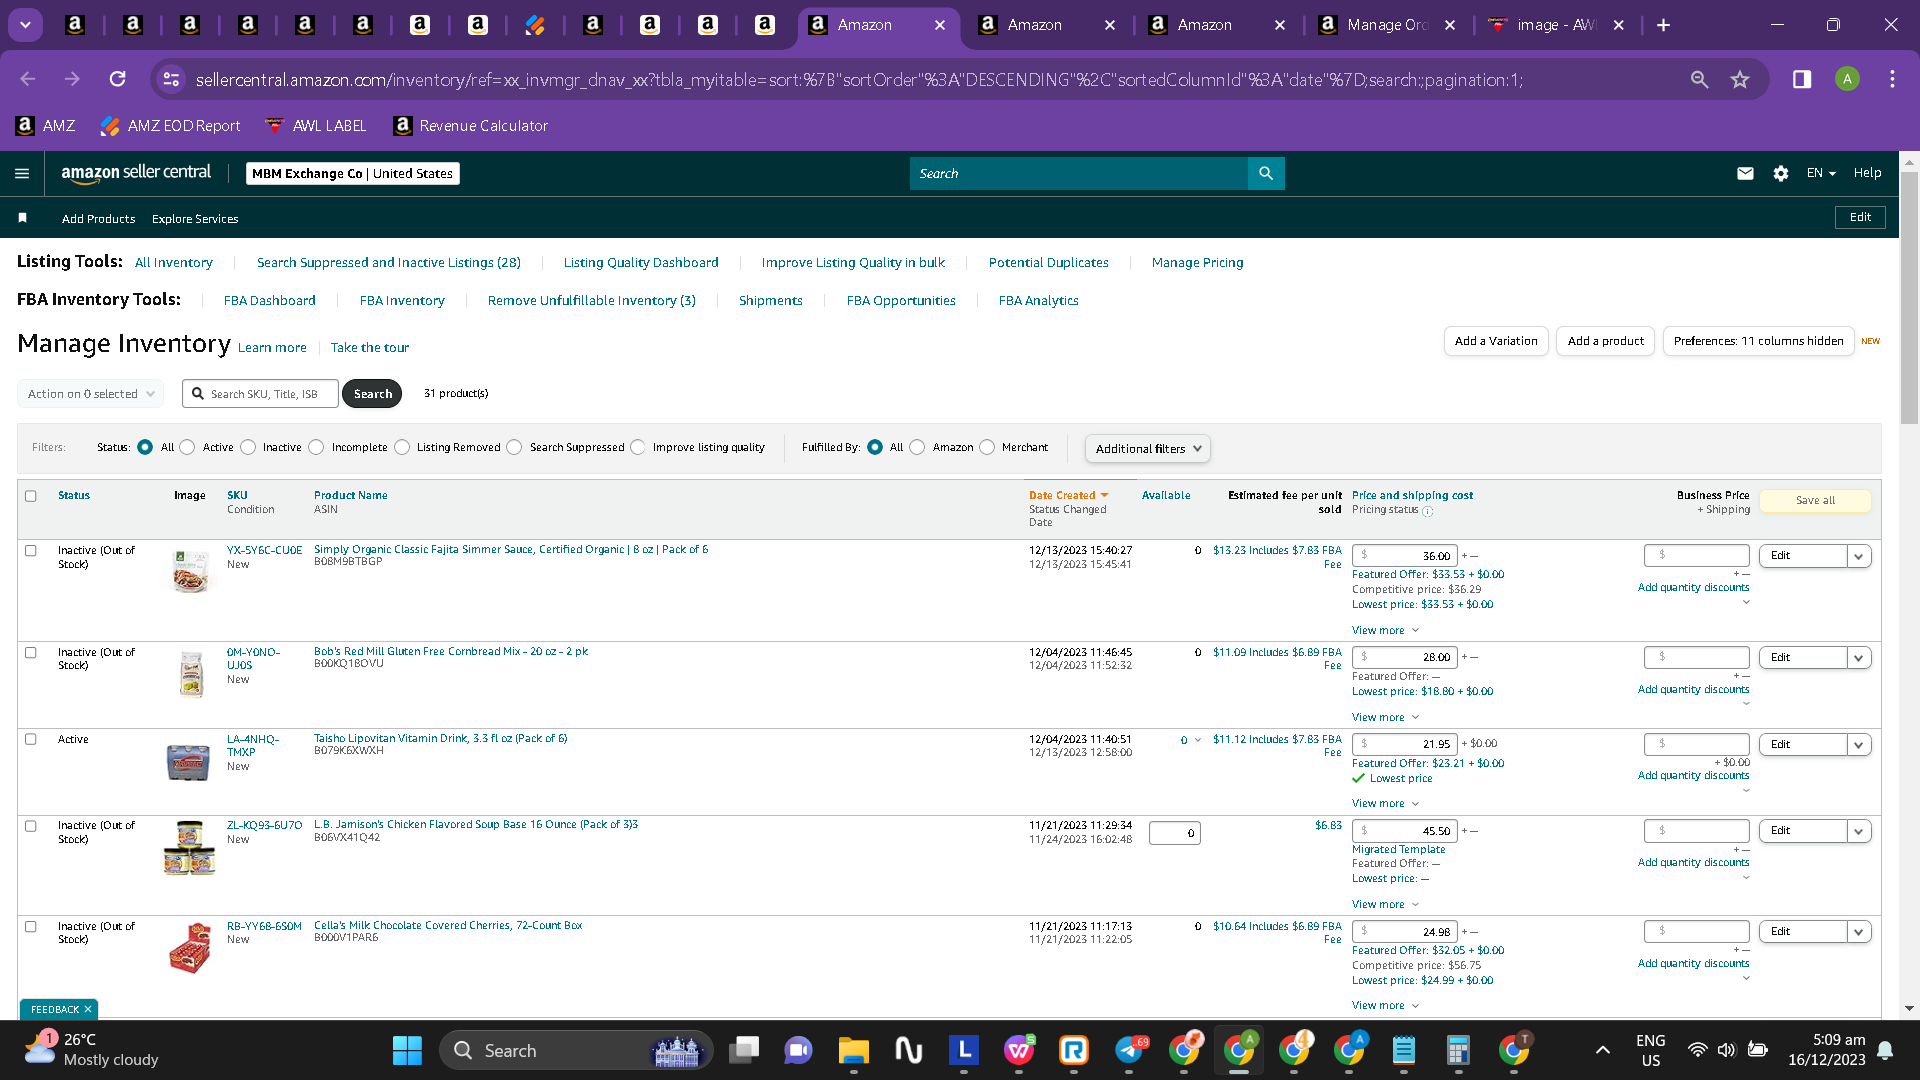Open All Inventory listing tool
Image resolution: width=1920 pixels, height=1080 pixels.
174,263
